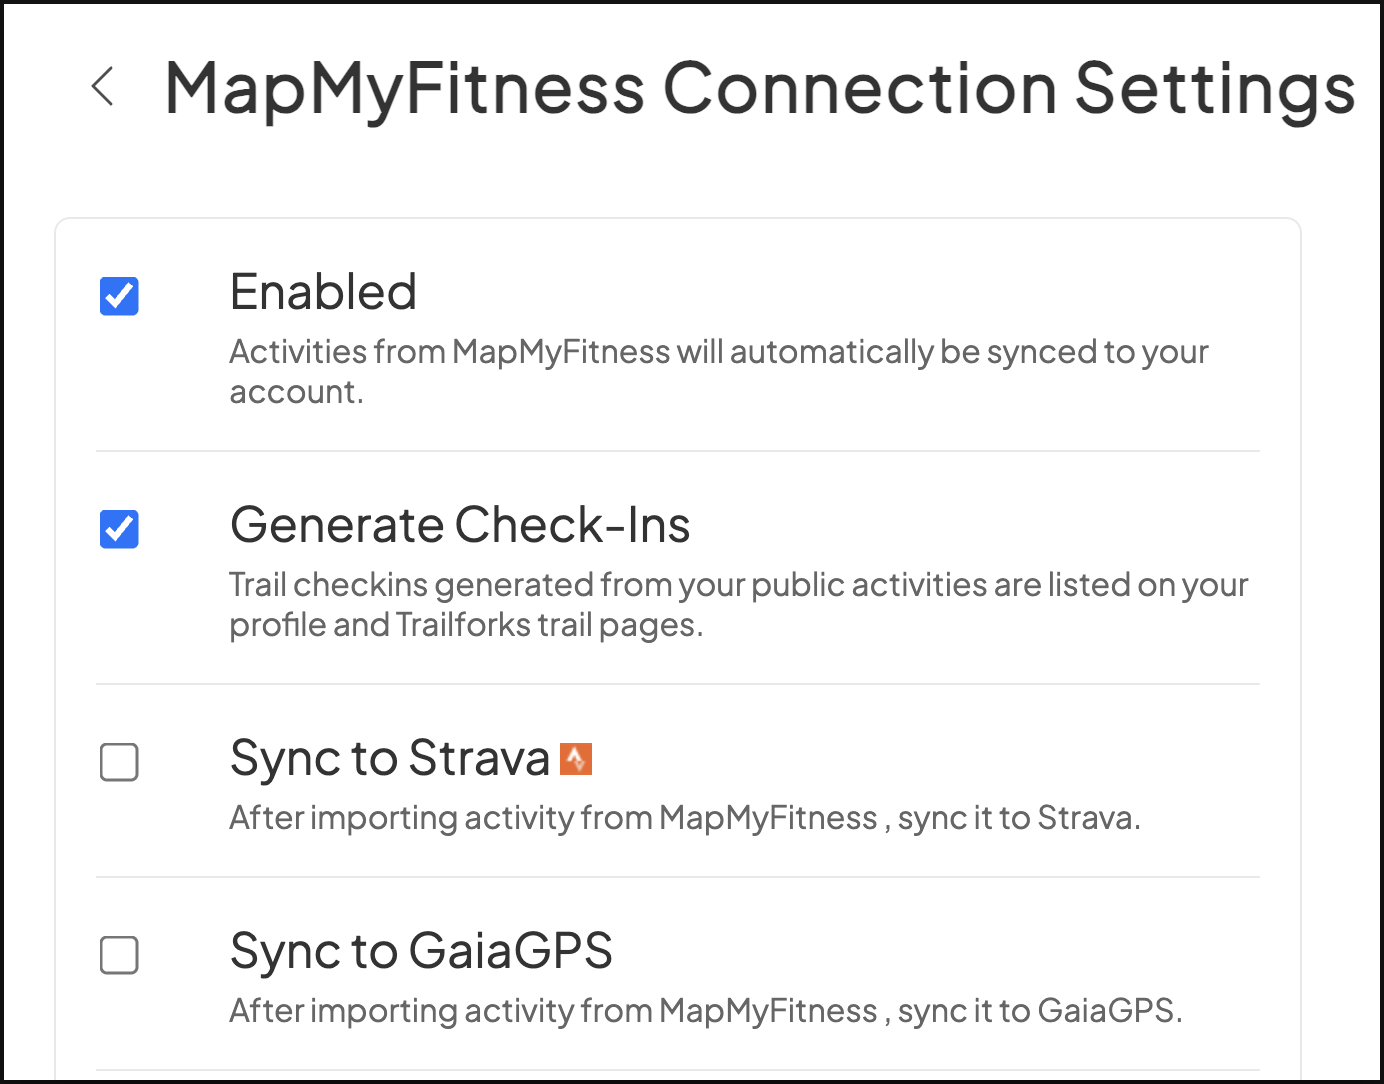Click the orange Strava logo icon
This screenshot has height=1084, width=1384.
(x=576, y=759)
